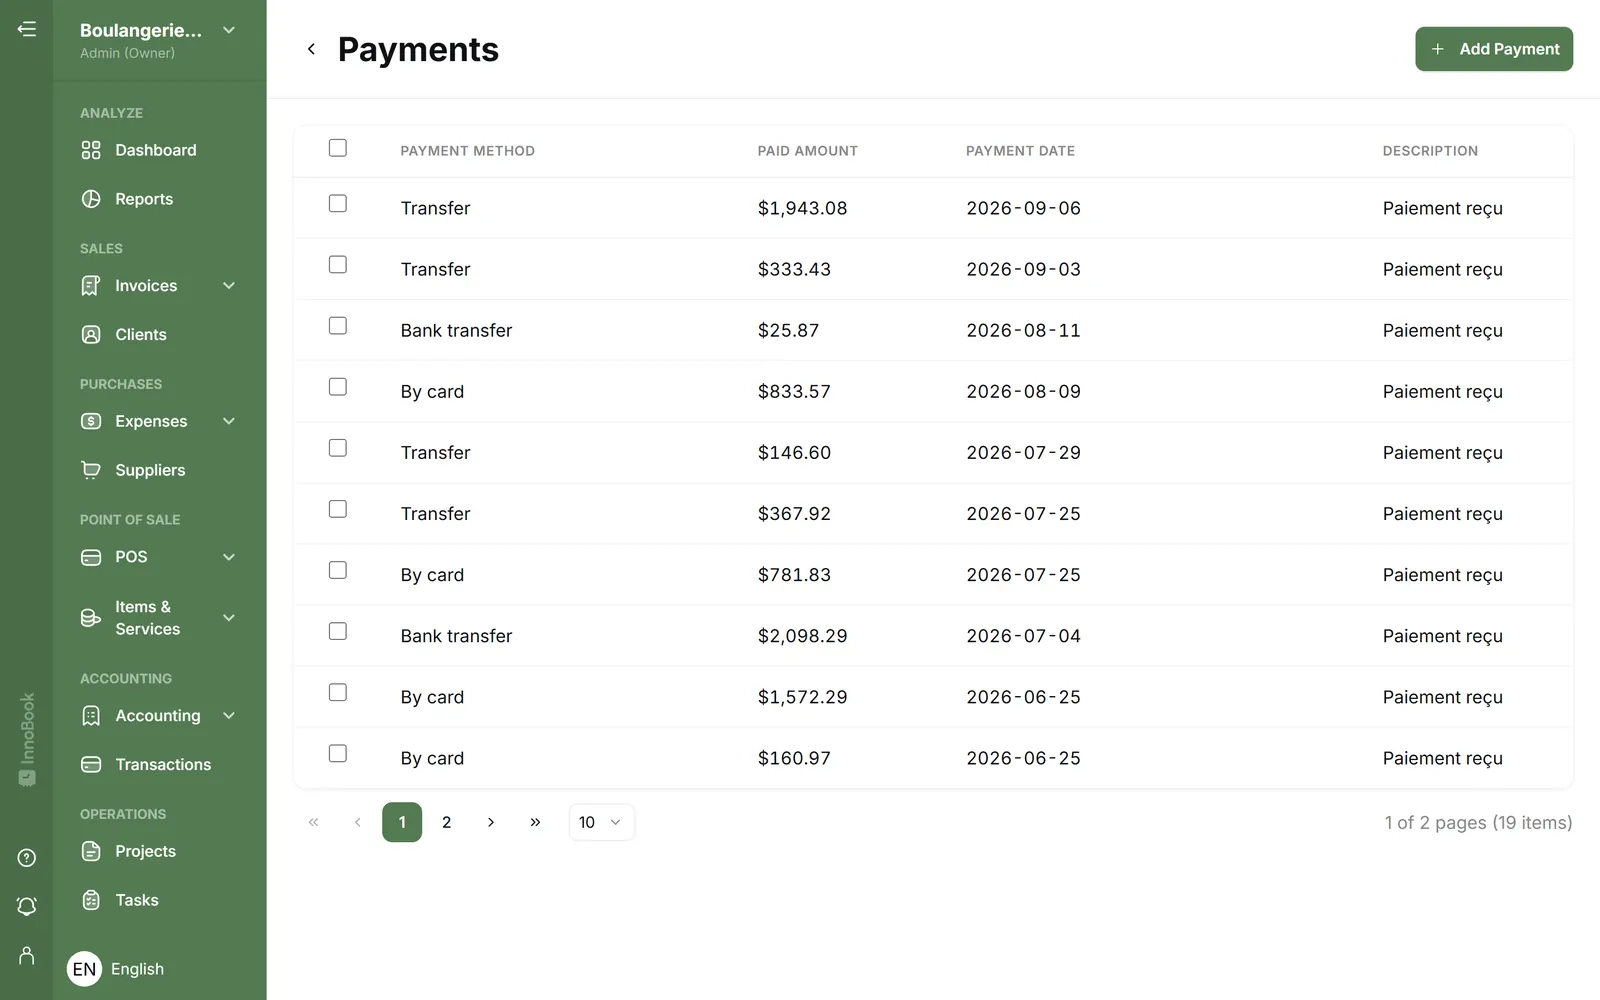Click the Accounting ledger icon

[x=91, y=716]
